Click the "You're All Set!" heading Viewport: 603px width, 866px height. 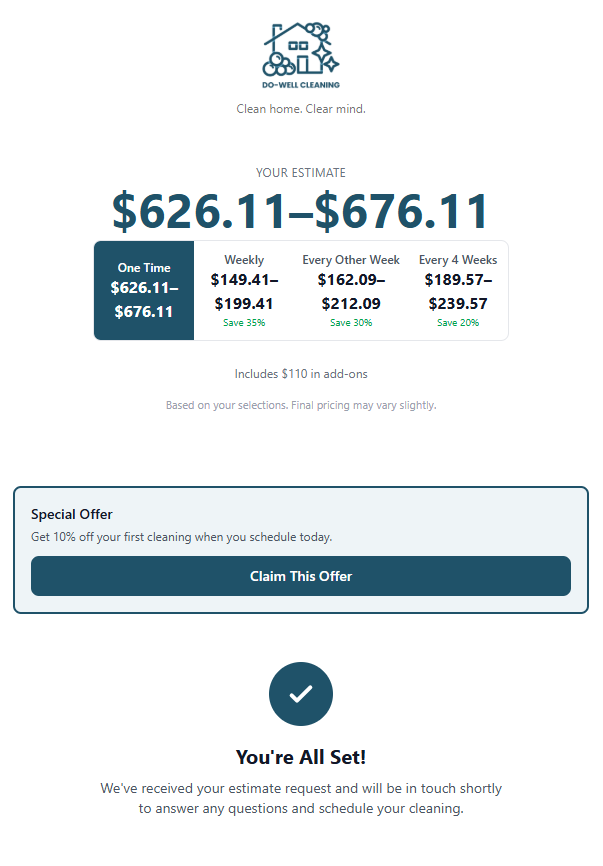click(301, 757)
